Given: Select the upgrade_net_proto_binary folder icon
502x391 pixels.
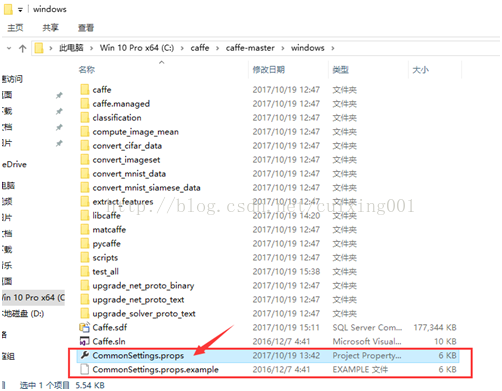Looking at the screenshot, I should click(85, 285).
